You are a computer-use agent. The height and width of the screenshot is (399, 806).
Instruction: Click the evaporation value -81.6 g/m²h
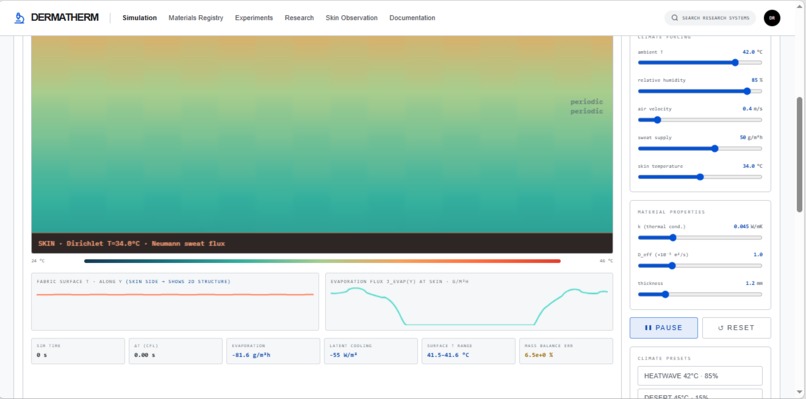pyautogui.click(x=251, y=355)
